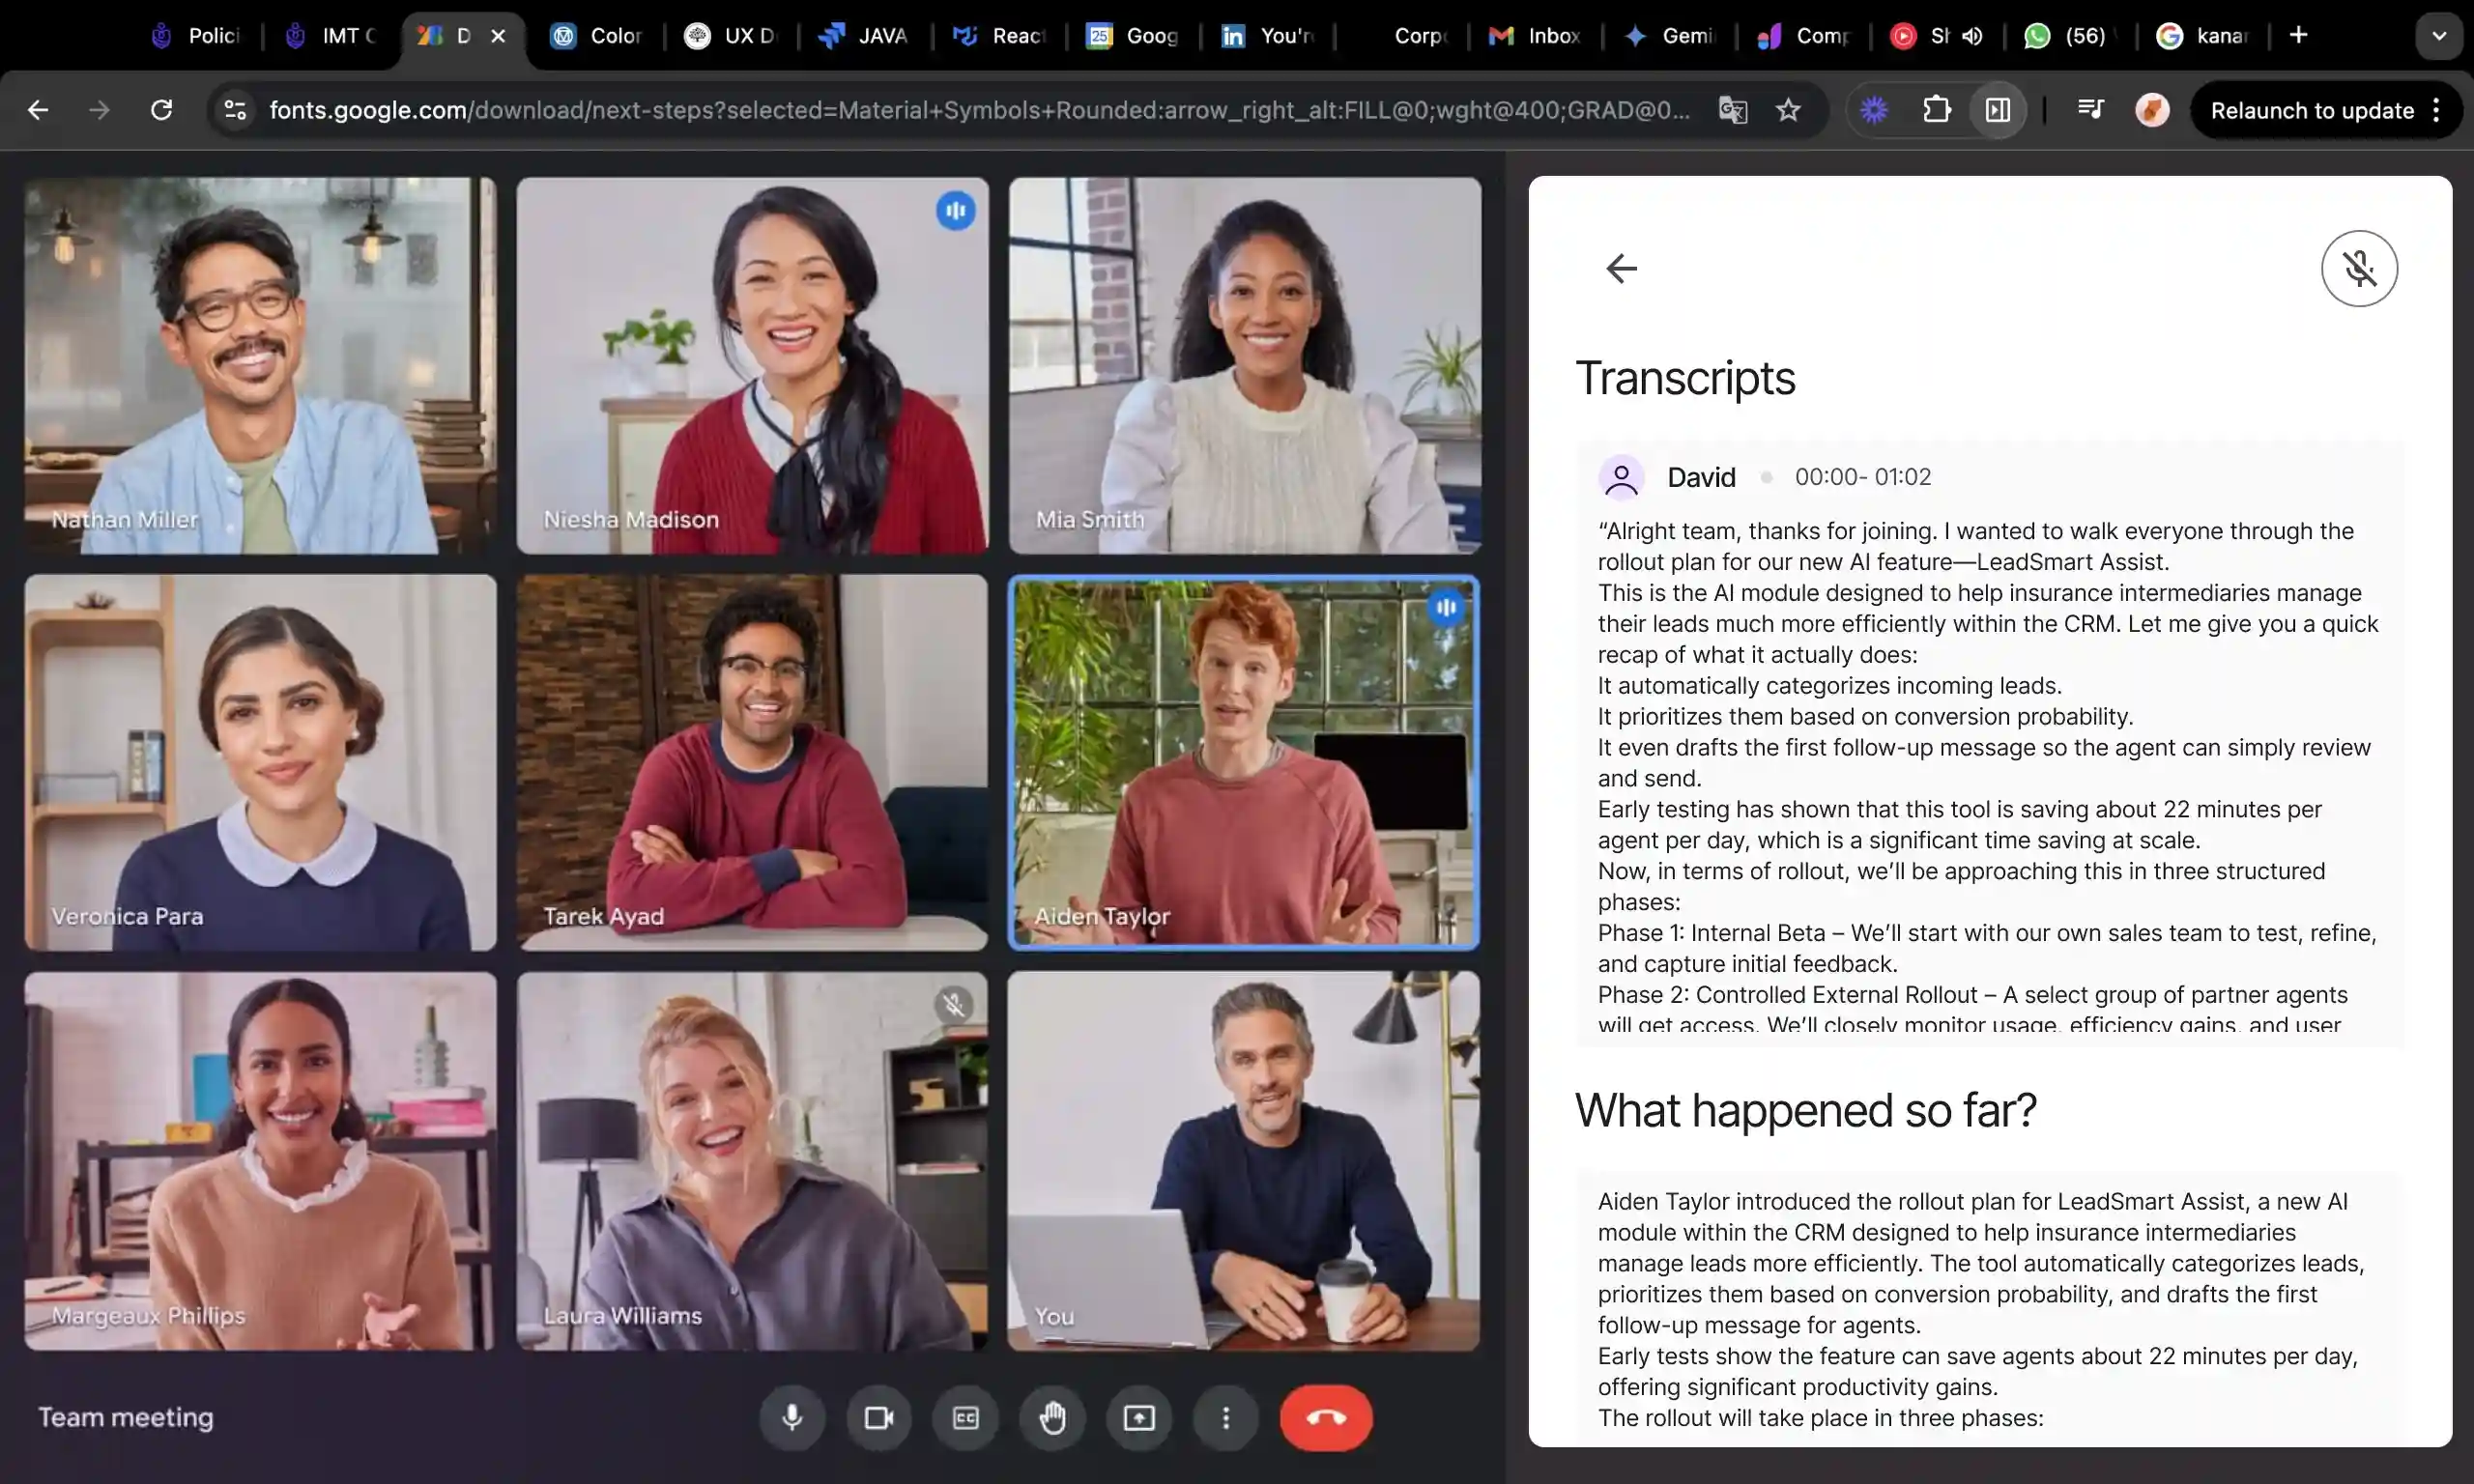Open the Chrome extensions puzzle icon

1936,110
